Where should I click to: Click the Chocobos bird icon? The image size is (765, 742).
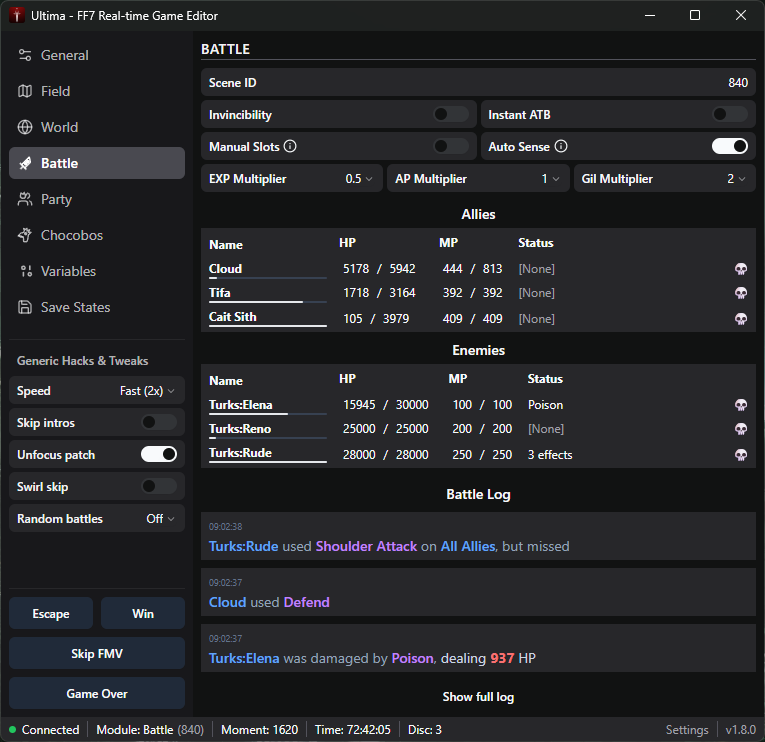point(25,235)
